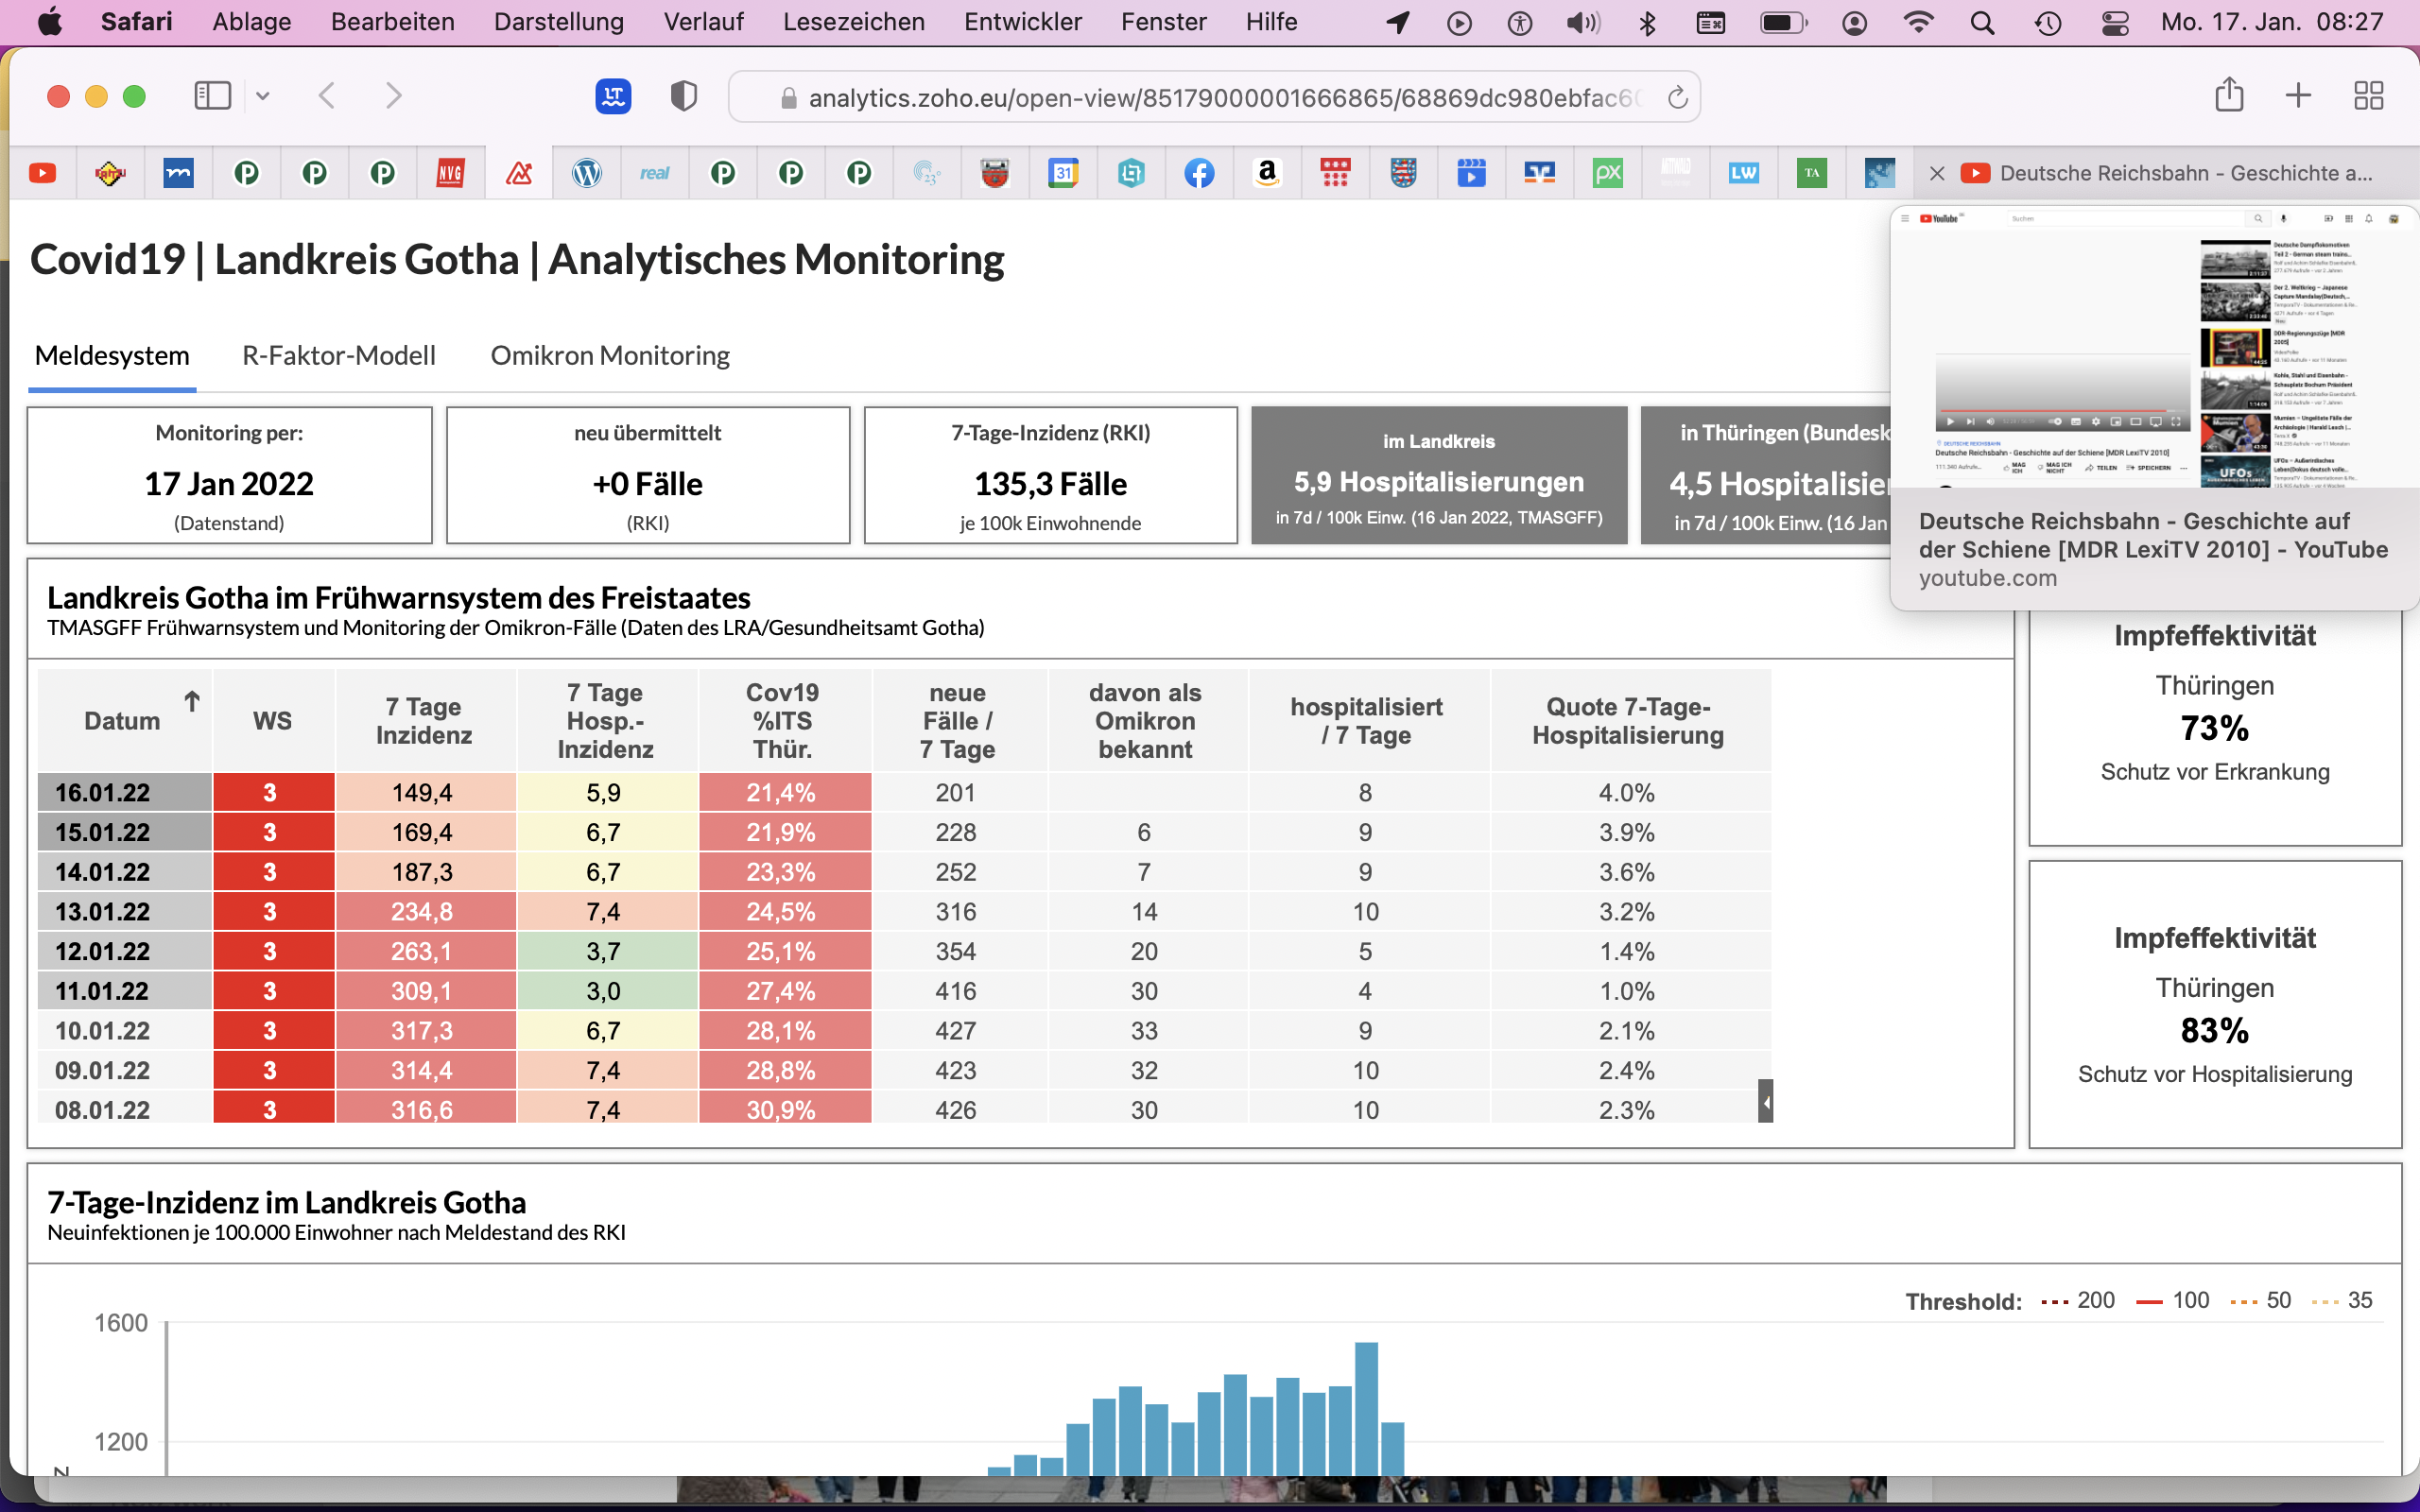Open the WordPress favorite icon
The width and height of the screenshot is (2420, 1512).
tap(587, 173)
